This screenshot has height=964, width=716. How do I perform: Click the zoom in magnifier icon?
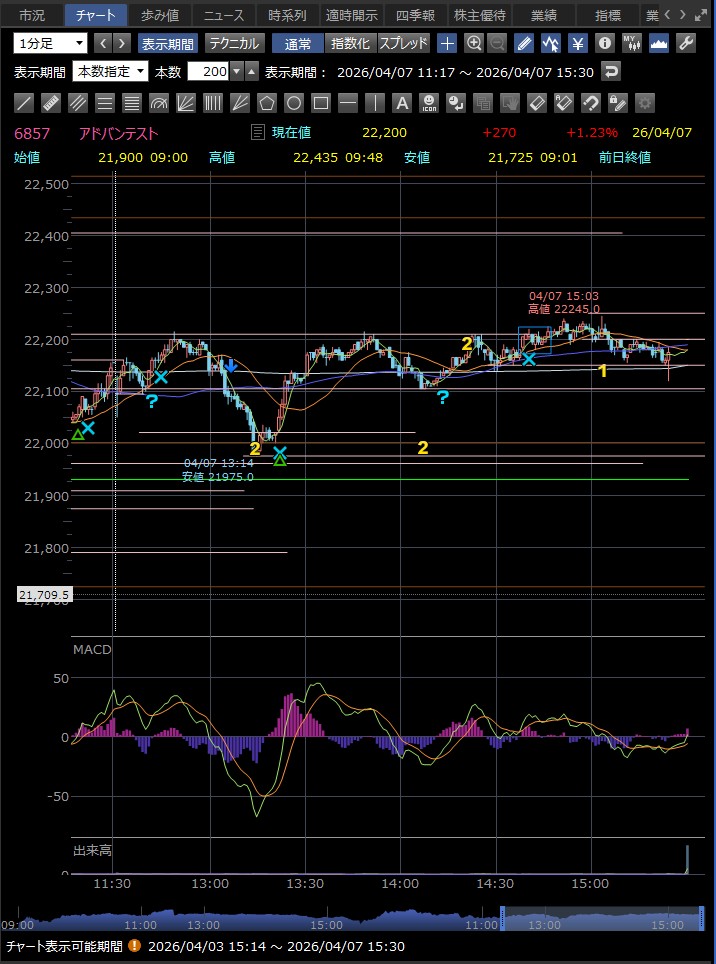coord(473,43)
